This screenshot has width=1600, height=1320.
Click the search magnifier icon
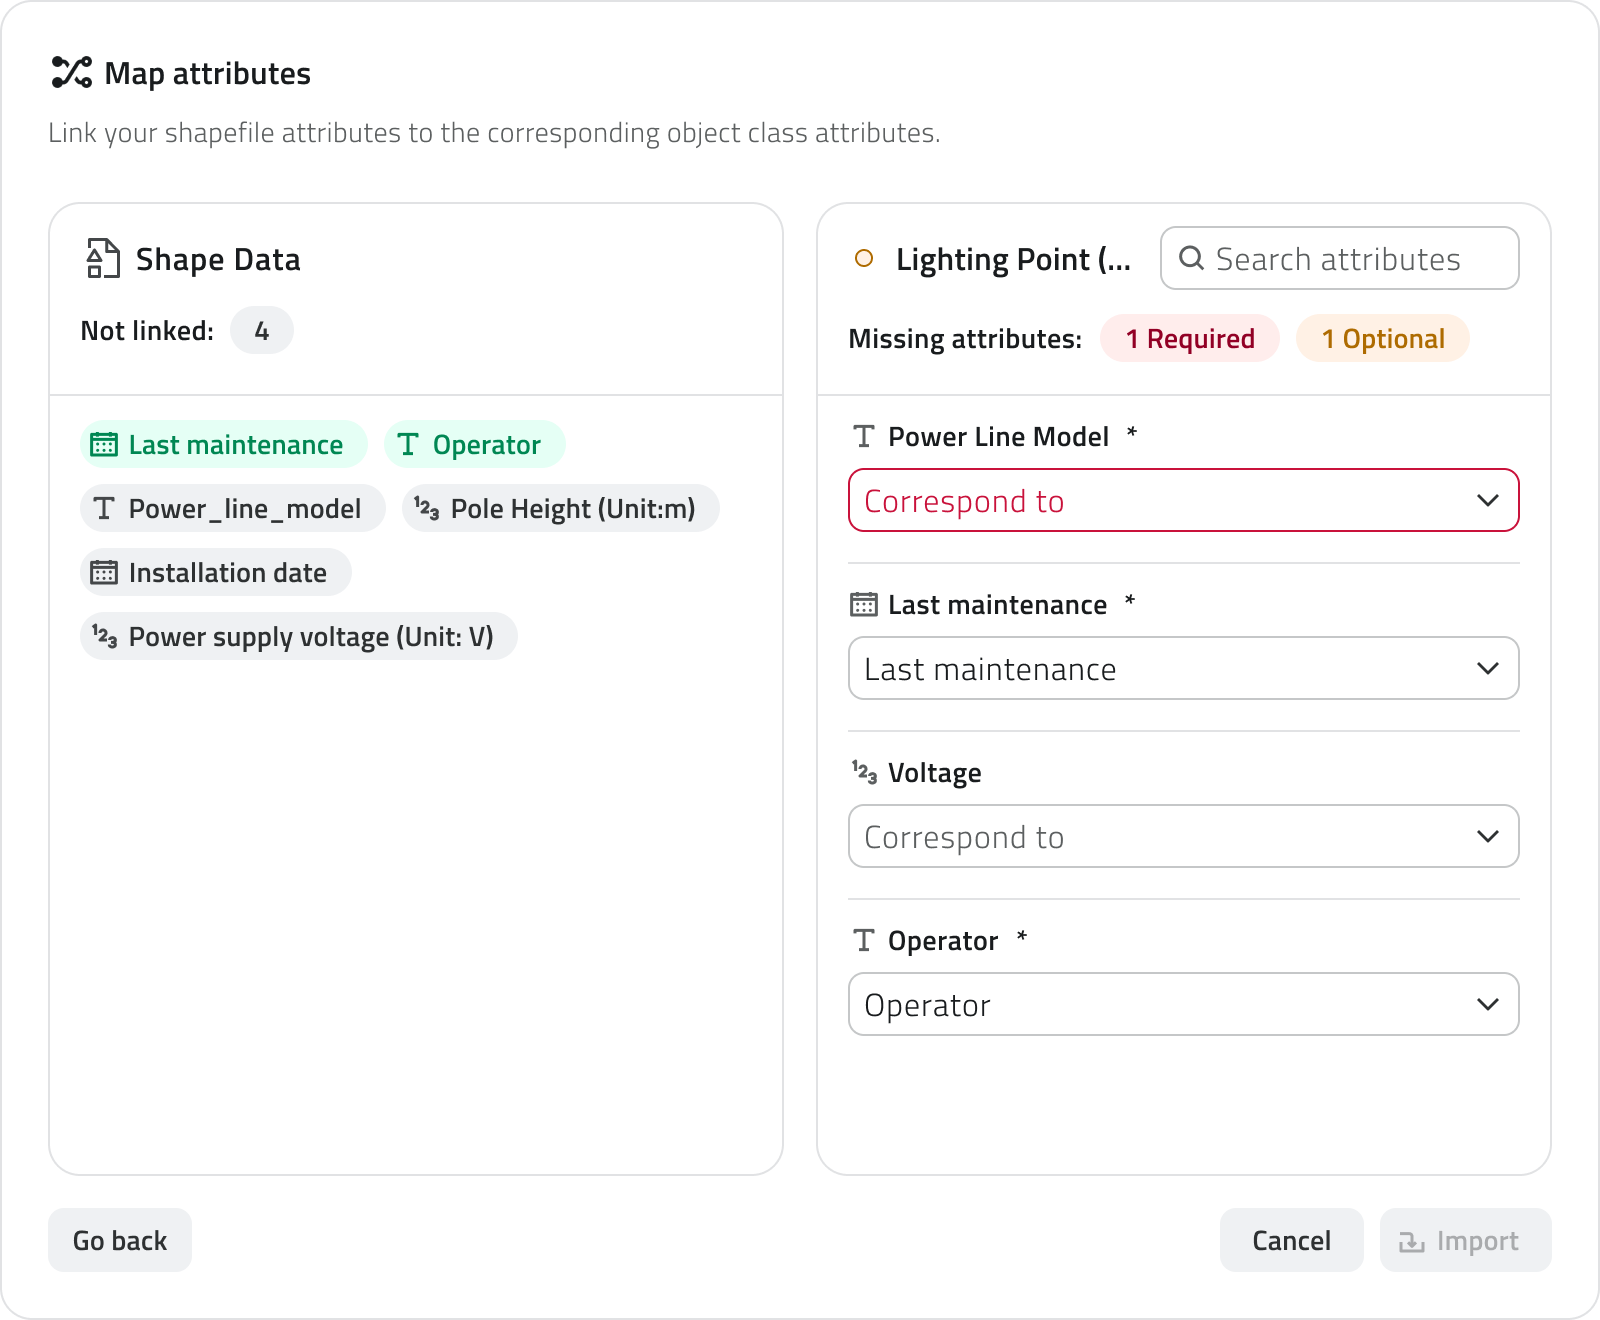(1191, 258)
